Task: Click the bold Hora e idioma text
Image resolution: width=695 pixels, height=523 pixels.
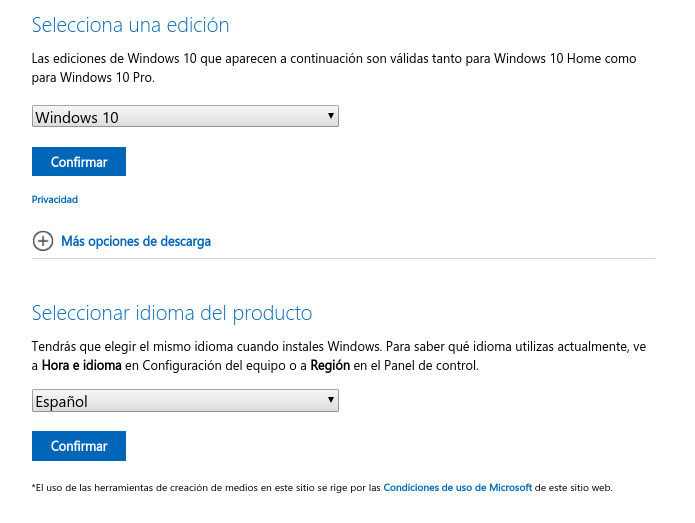Action: pyautogui.click(x=82, y=366)
